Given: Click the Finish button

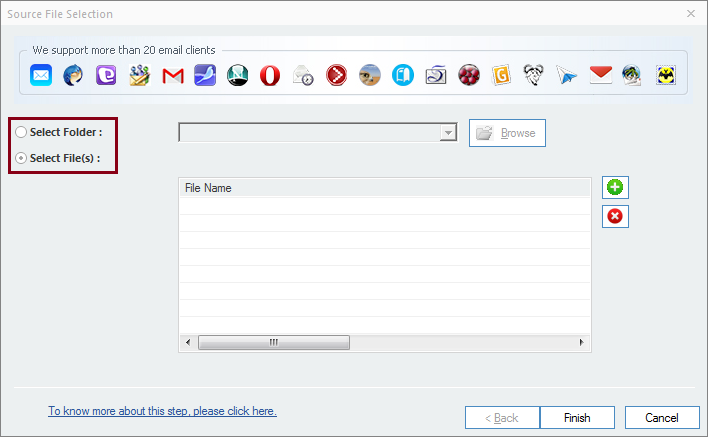Looking at the screenshot, I should tap(577, 418).
